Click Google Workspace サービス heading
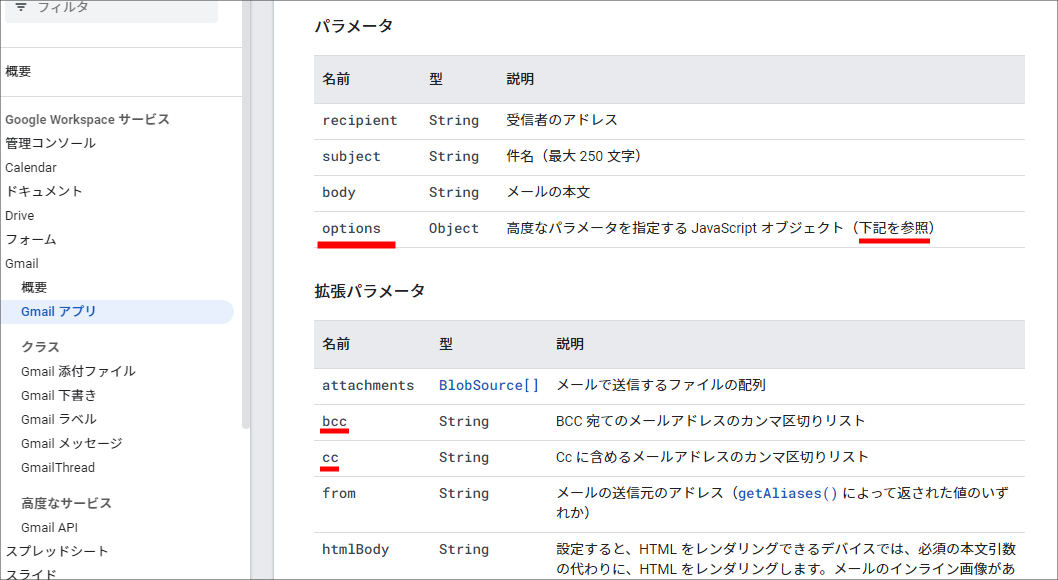Image resolution: width=1058 pixels, height=580 pixels. coord(87,119)
